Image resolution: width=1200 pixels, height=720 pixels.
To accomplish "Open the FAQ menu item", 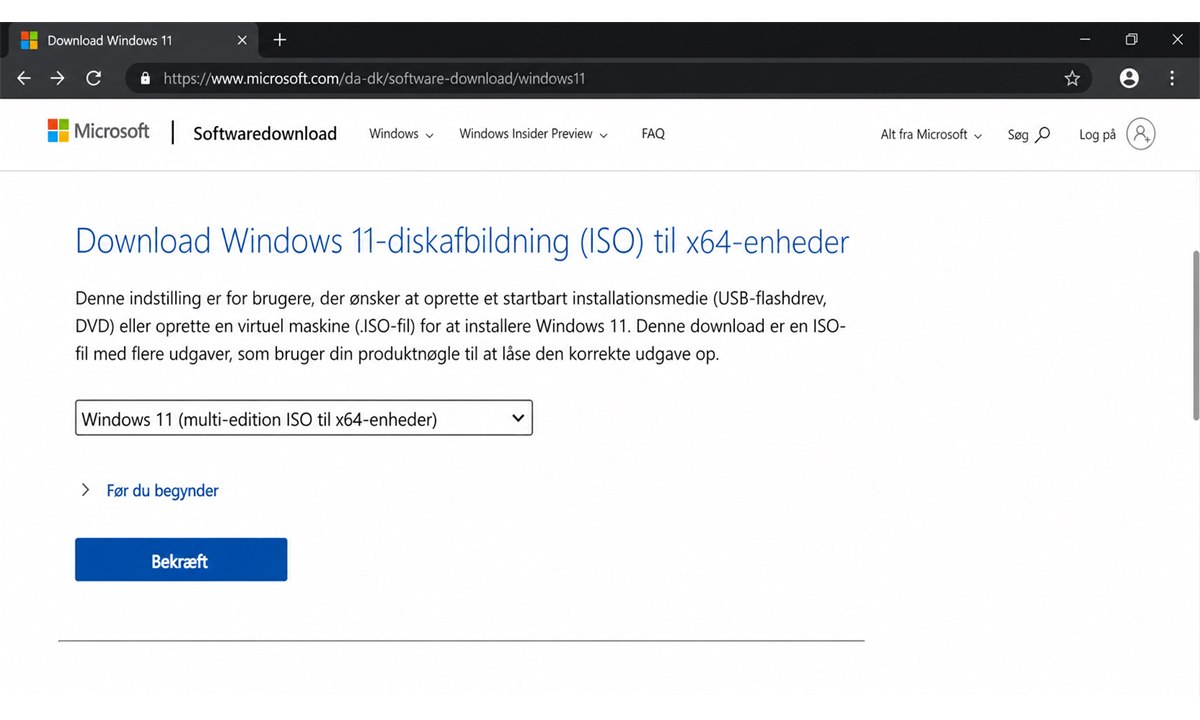I will (653, 134).
